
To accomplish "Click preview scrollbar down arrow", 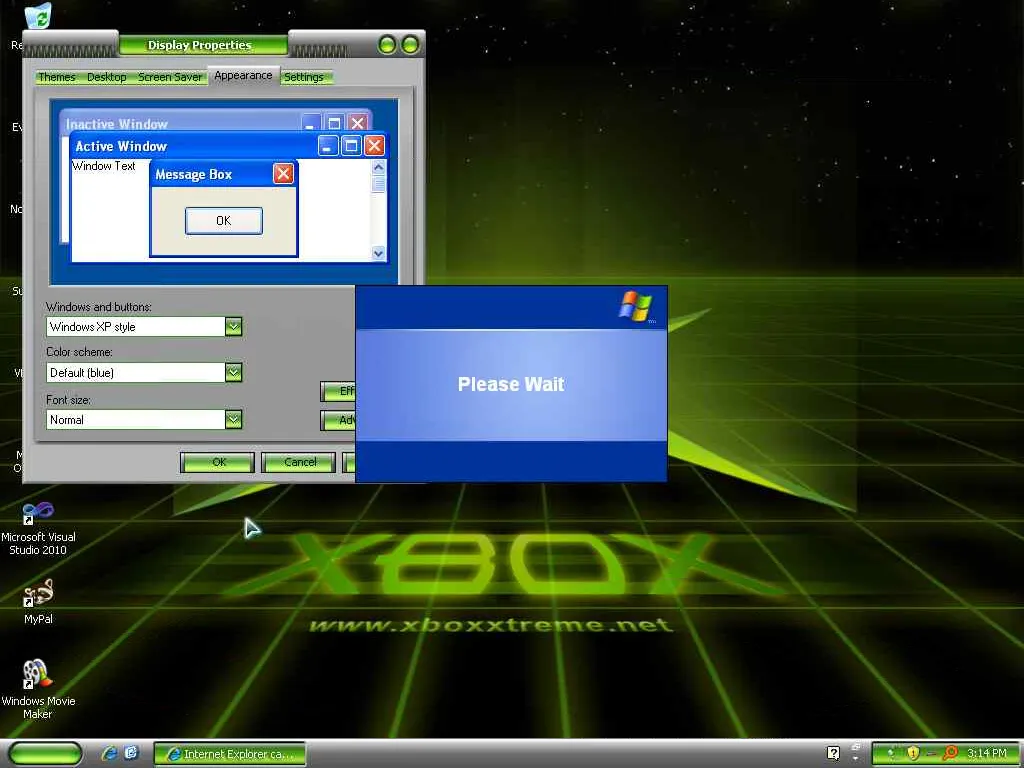I will tap(379, 253).
